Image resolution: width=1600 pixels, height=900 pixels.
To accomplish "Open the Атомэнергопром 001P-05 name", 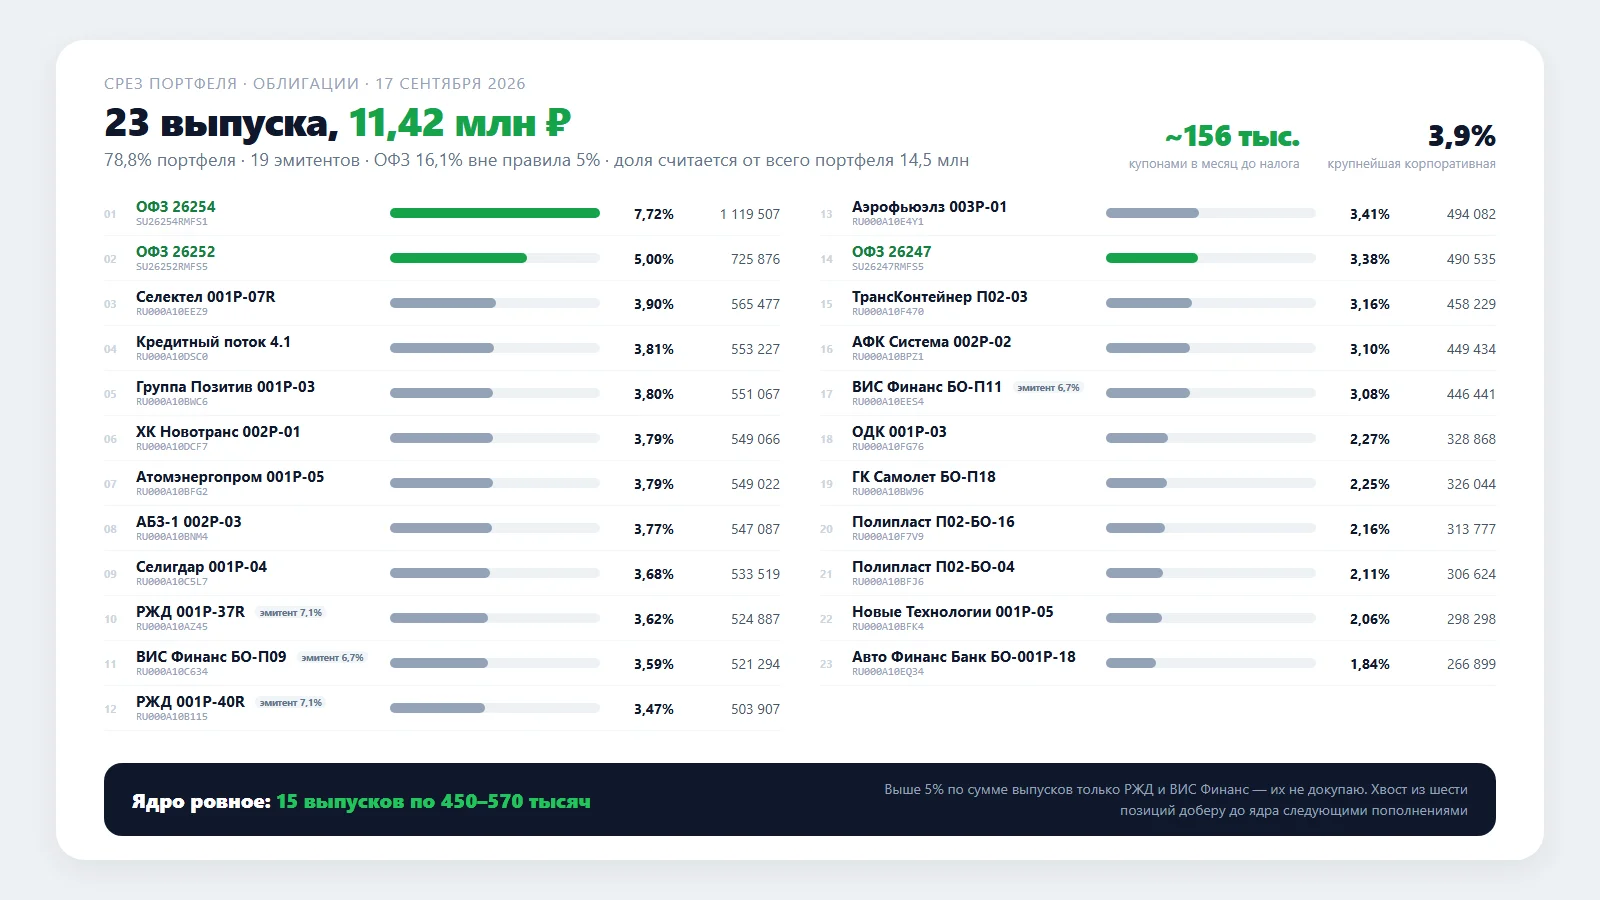I will [230, 477].
